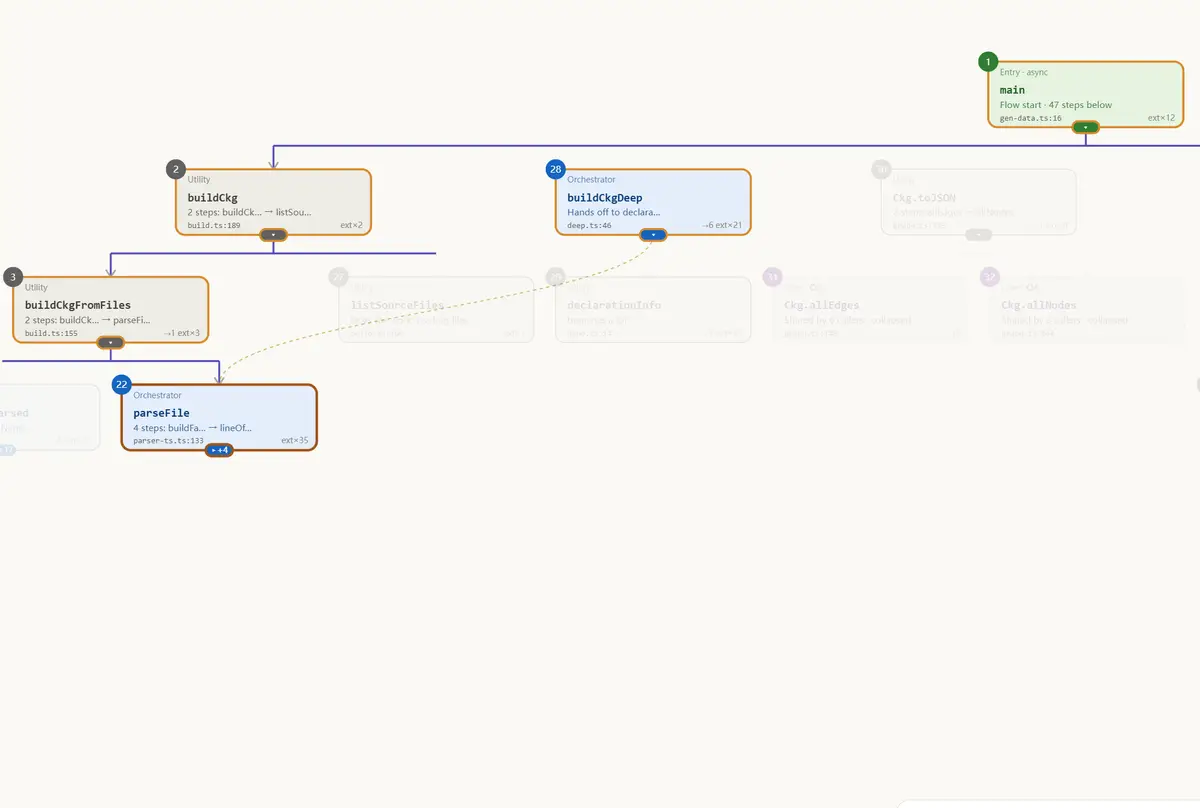Screen dimensions: 1200x808
Task: Click the 'Entry · async' label
Action: 1024,72
